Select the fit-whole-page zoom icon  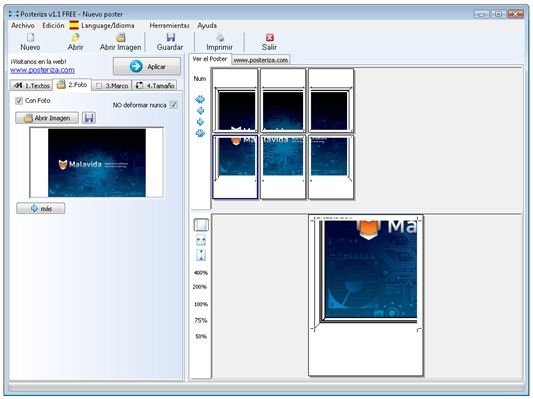[x=201, y=225]
